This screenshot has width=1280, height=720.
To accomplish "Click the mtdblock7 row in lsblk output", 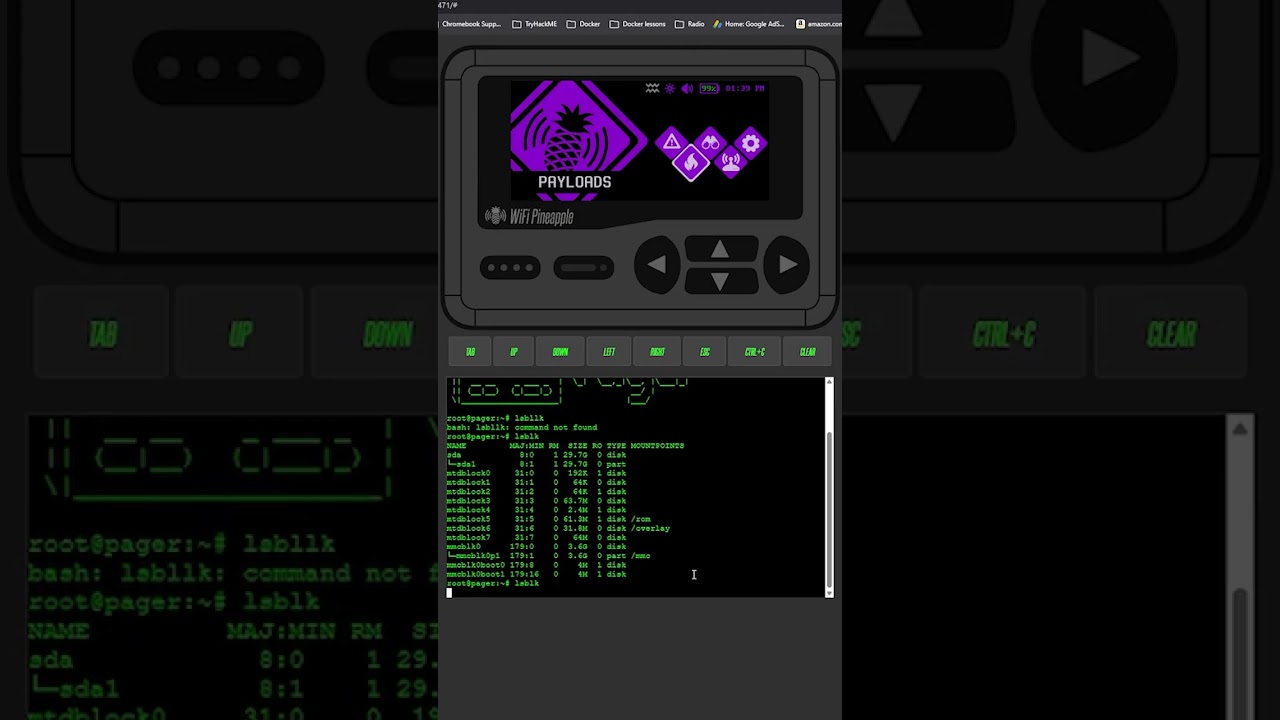I will 536,537.
